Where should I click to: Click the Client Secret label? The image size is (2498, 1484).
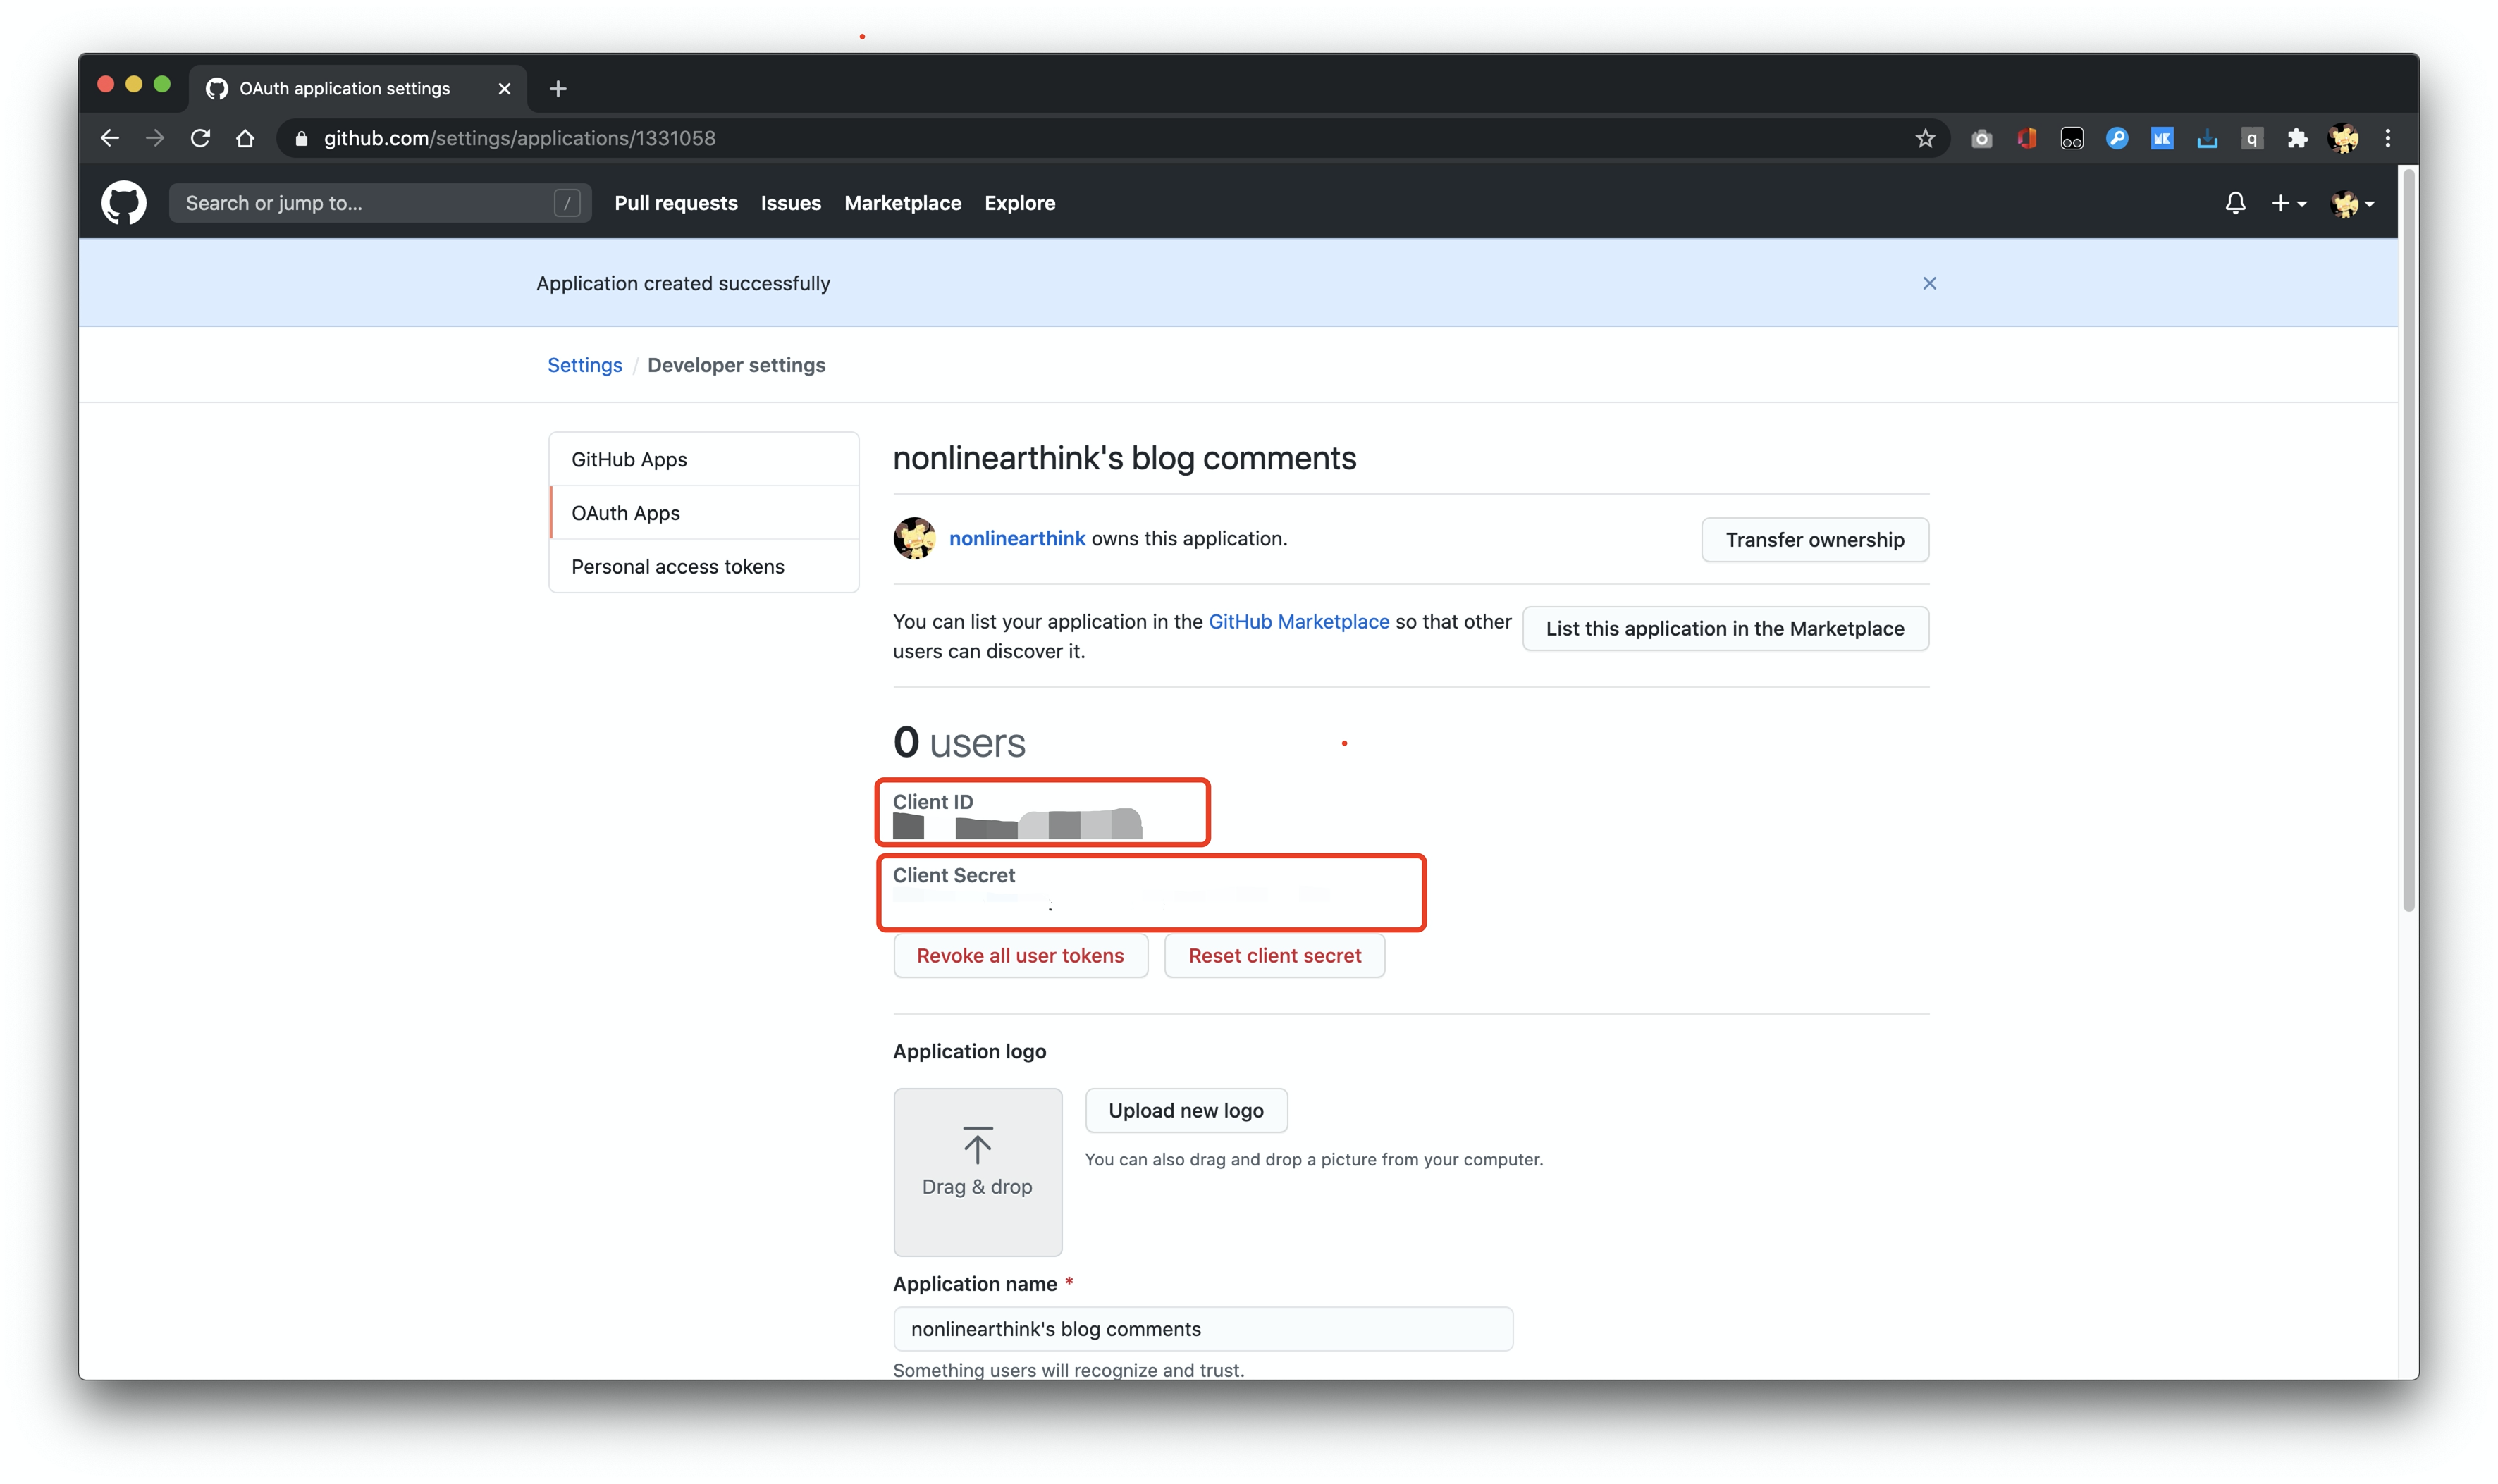953,875
